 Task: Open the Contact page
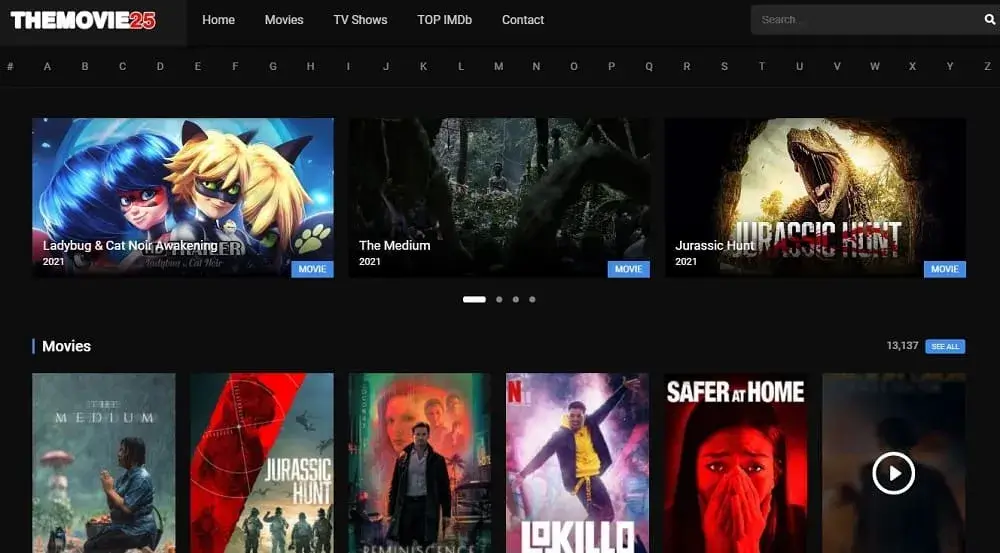[x=523, y=20]
